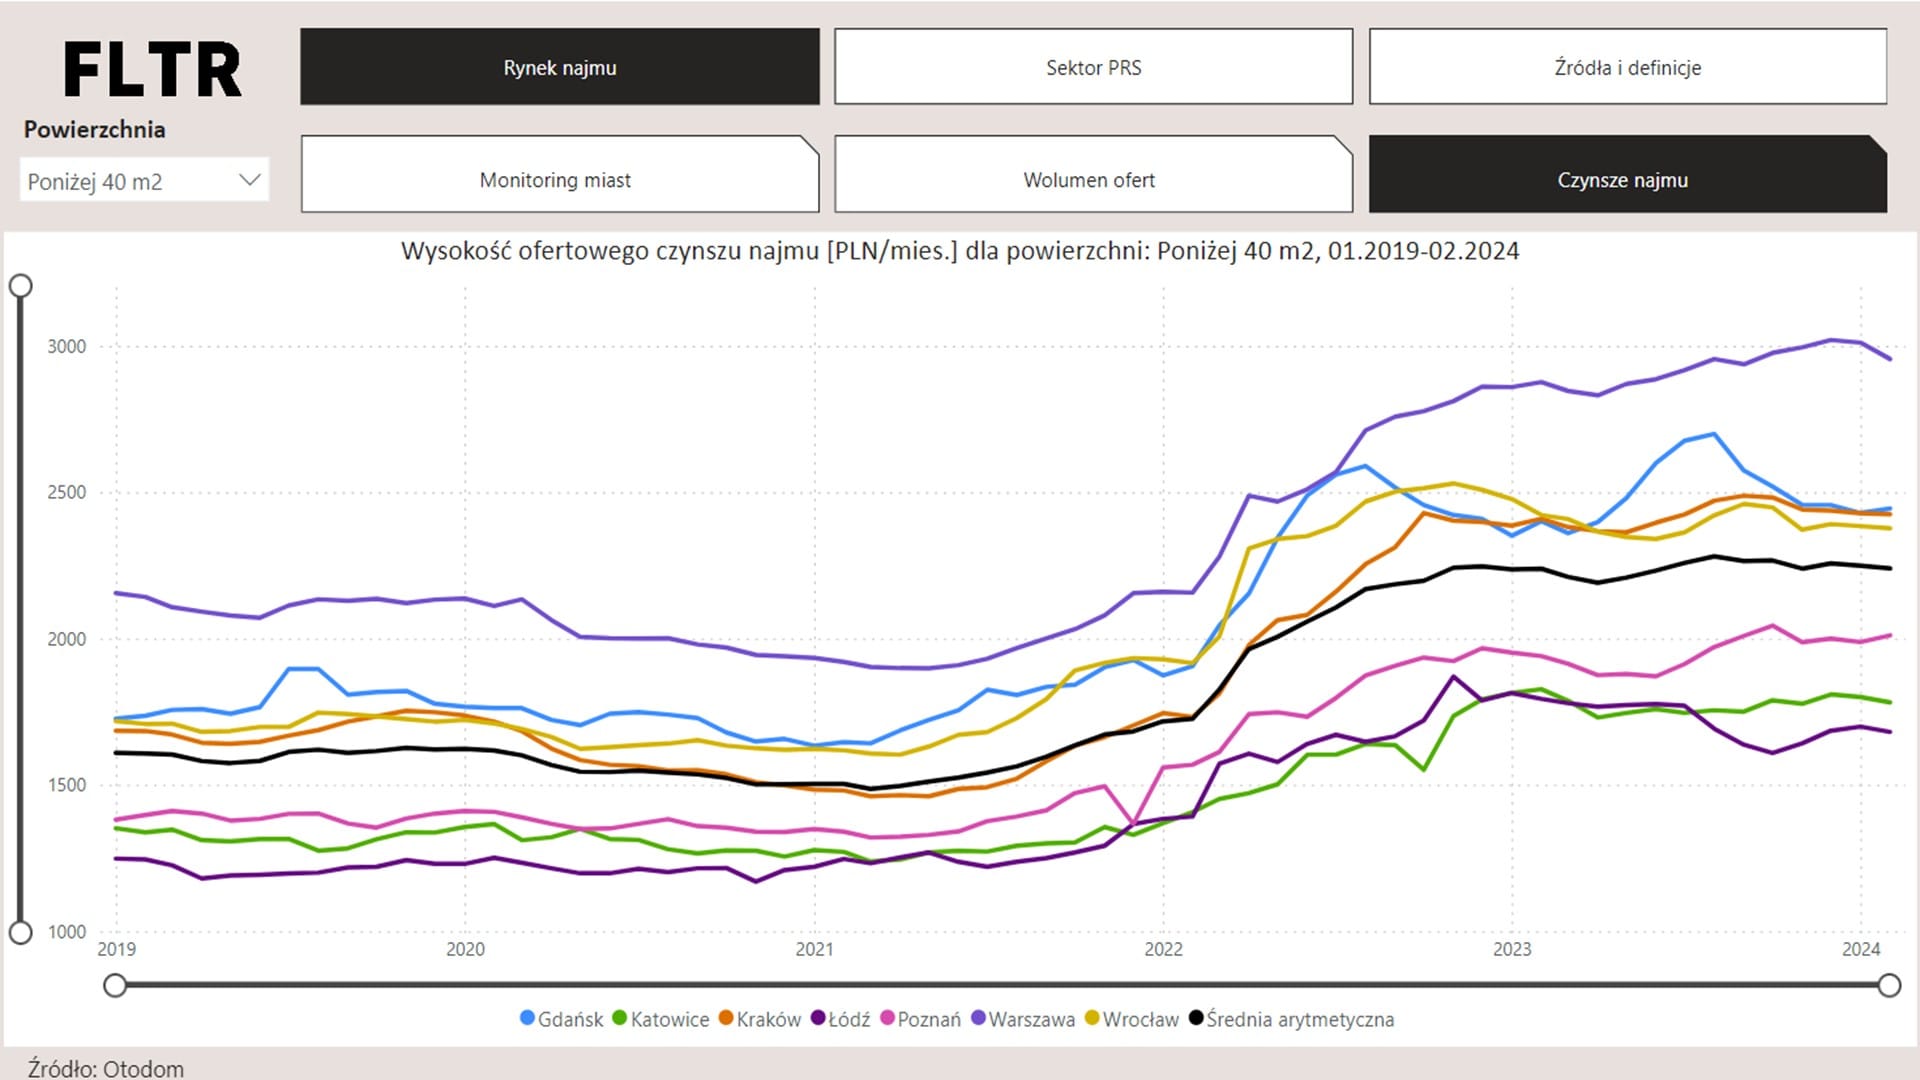Click the FLTR logo
This screenshot has width=1920, height=1080.
(152, 70)
